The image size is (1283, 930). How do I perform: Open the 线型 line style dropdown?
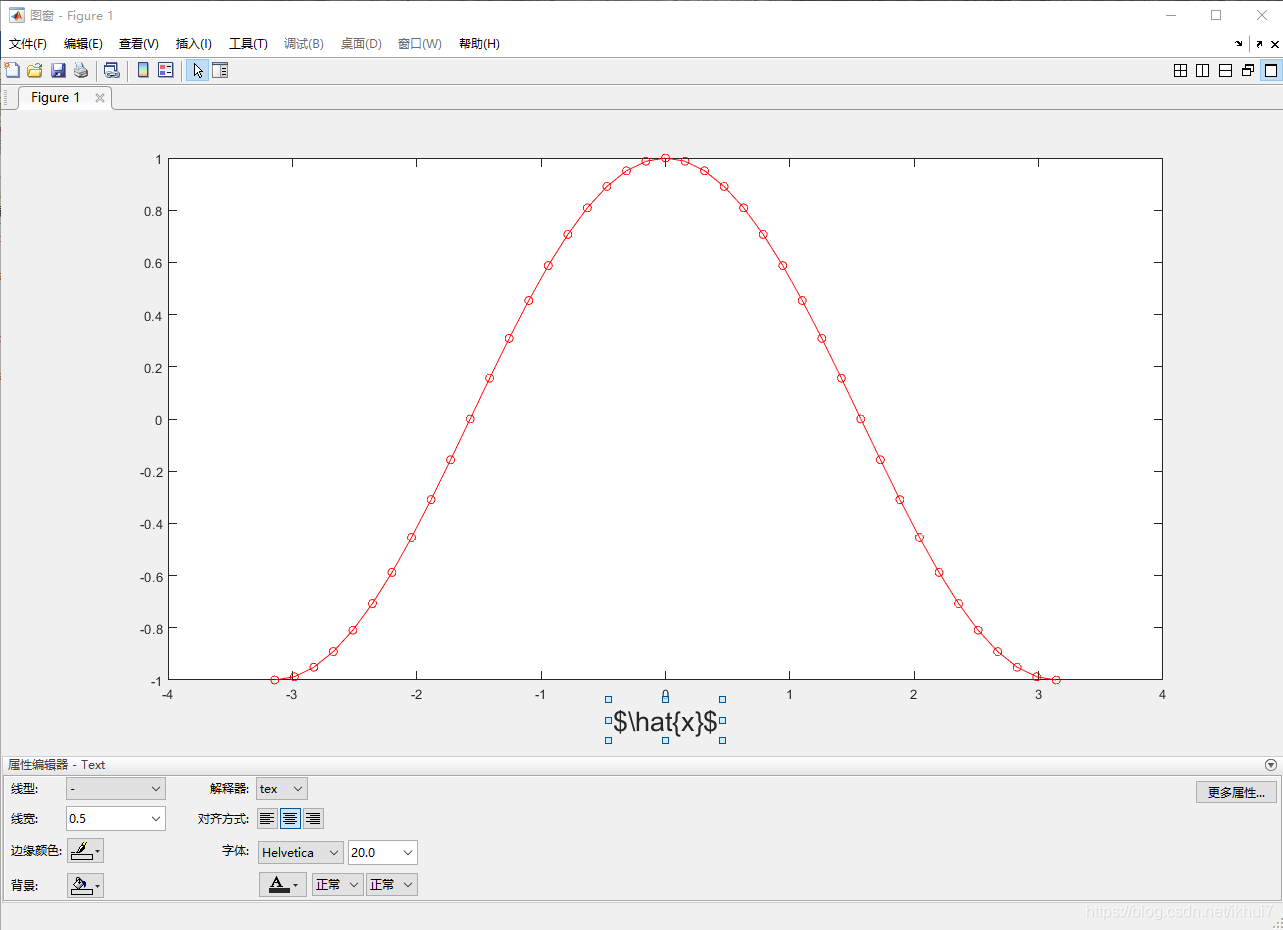(x=116, y=789)
